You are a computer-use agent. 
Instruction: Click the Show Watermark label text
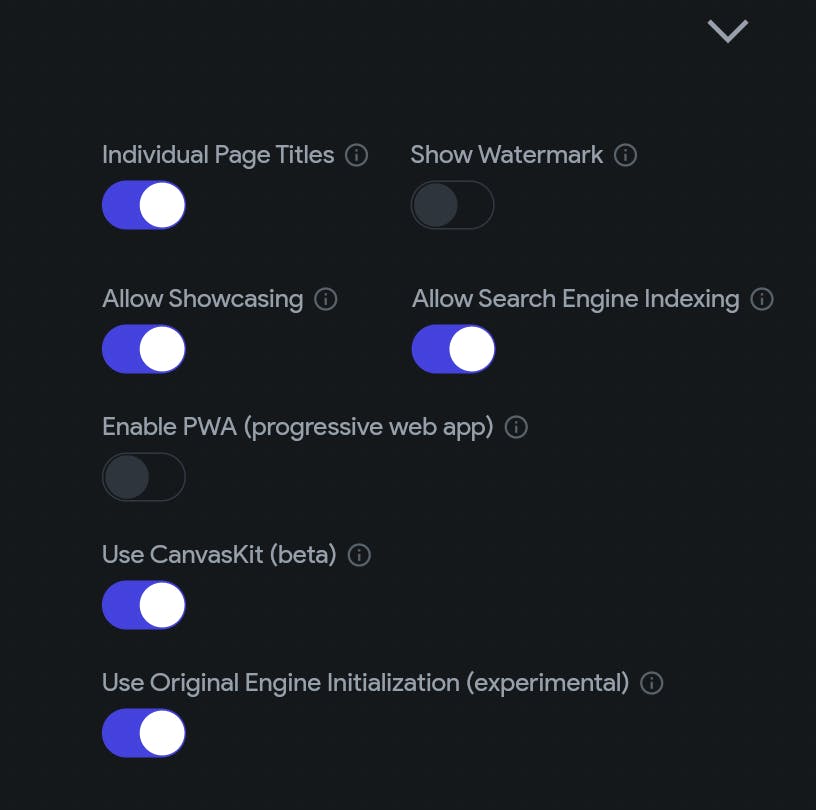coord(506,155)
